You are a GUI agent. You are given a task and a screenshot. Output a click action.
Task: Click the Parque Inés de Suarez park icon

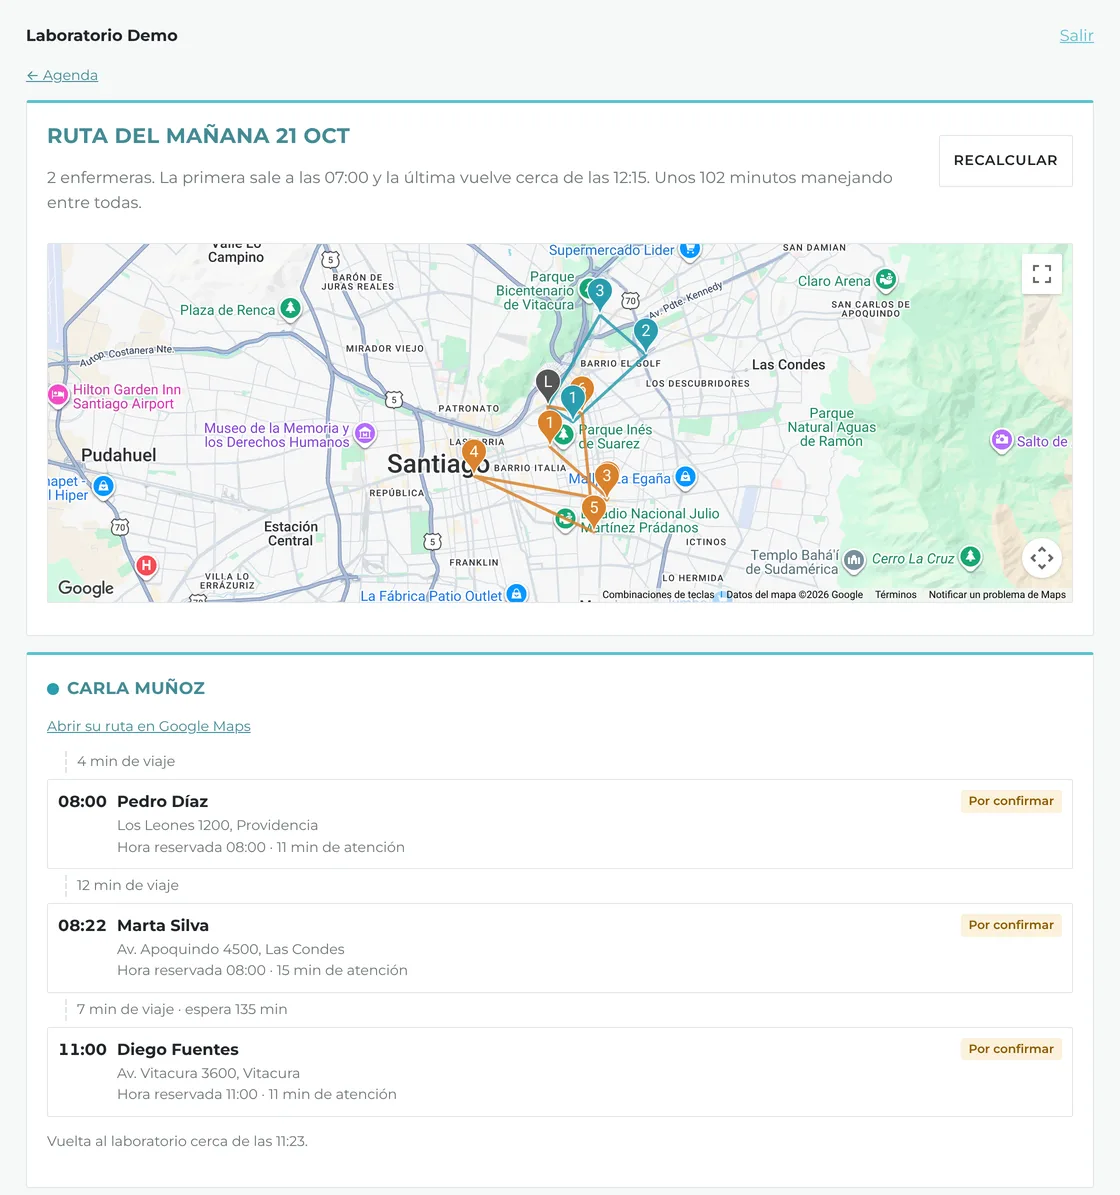click(564, 435)
